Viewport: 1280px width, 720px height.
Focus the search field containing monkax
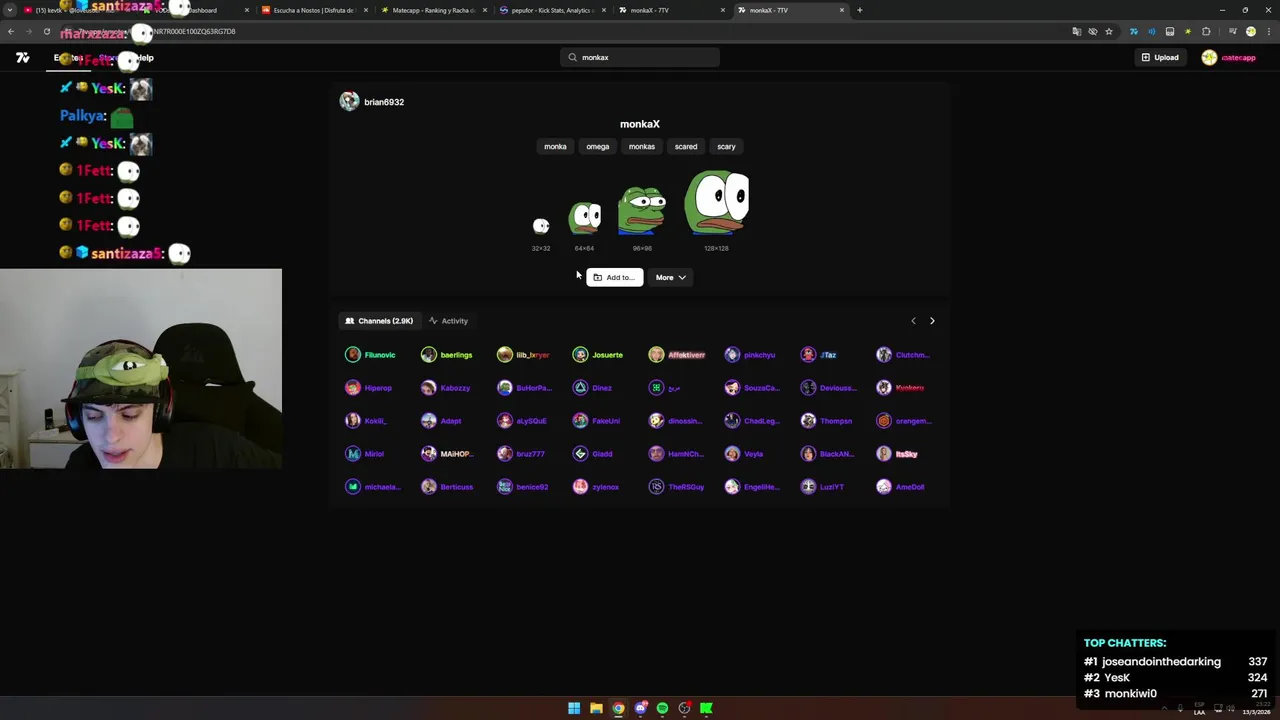coord(640,57)
